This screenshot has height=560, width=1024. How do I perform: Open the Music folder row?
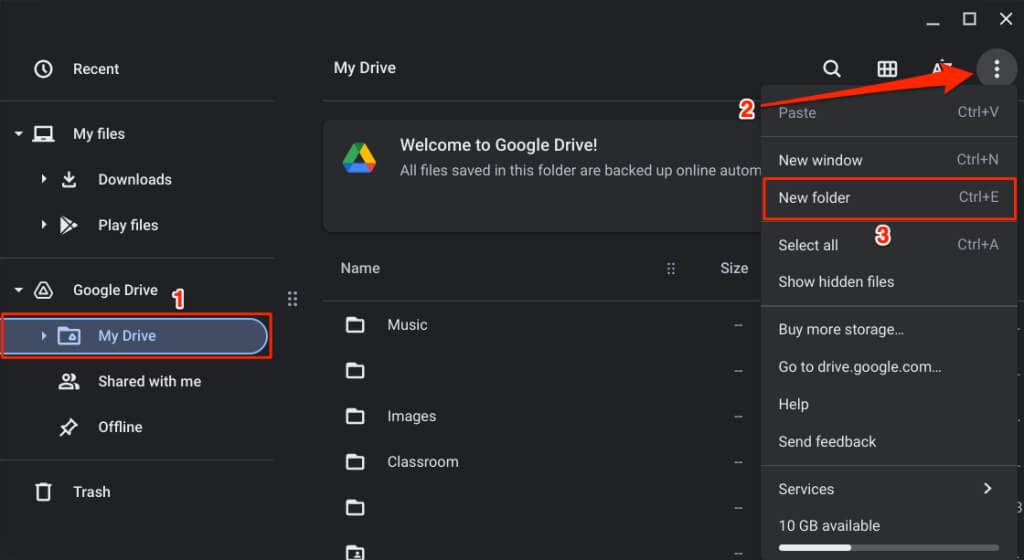pos(407,325)
